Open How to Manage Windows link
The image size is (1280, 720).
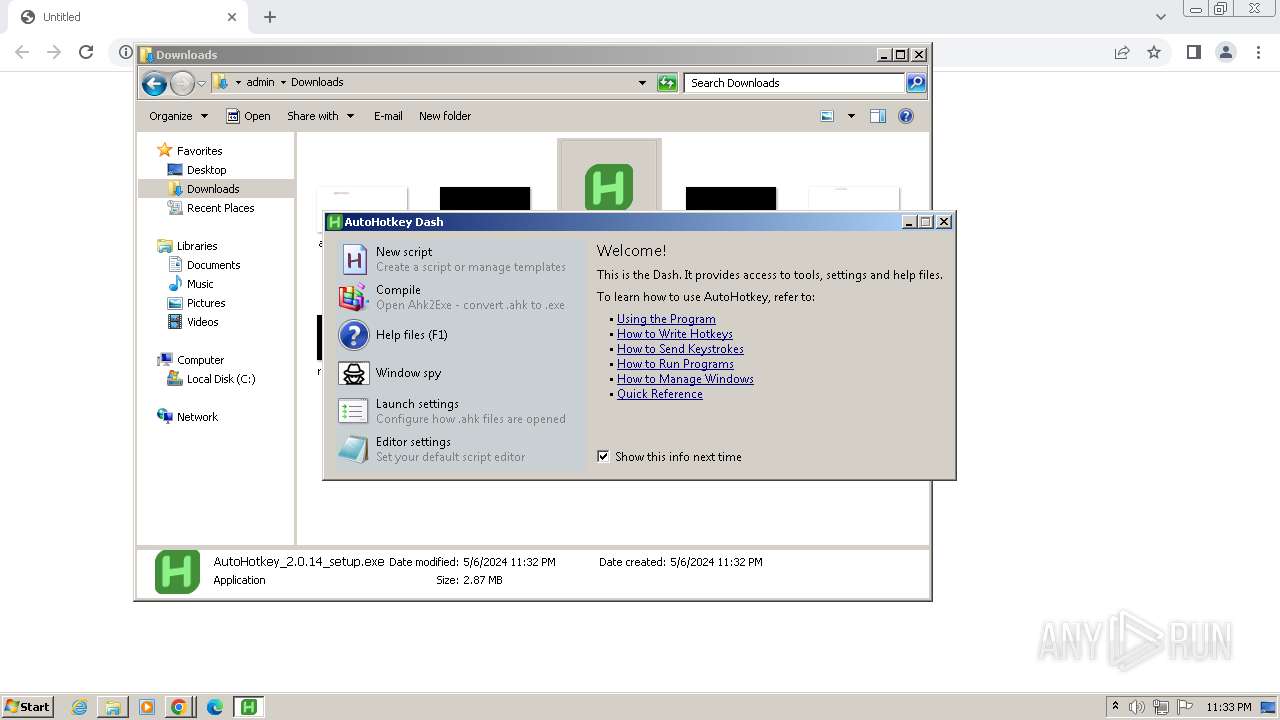[685, 379]
